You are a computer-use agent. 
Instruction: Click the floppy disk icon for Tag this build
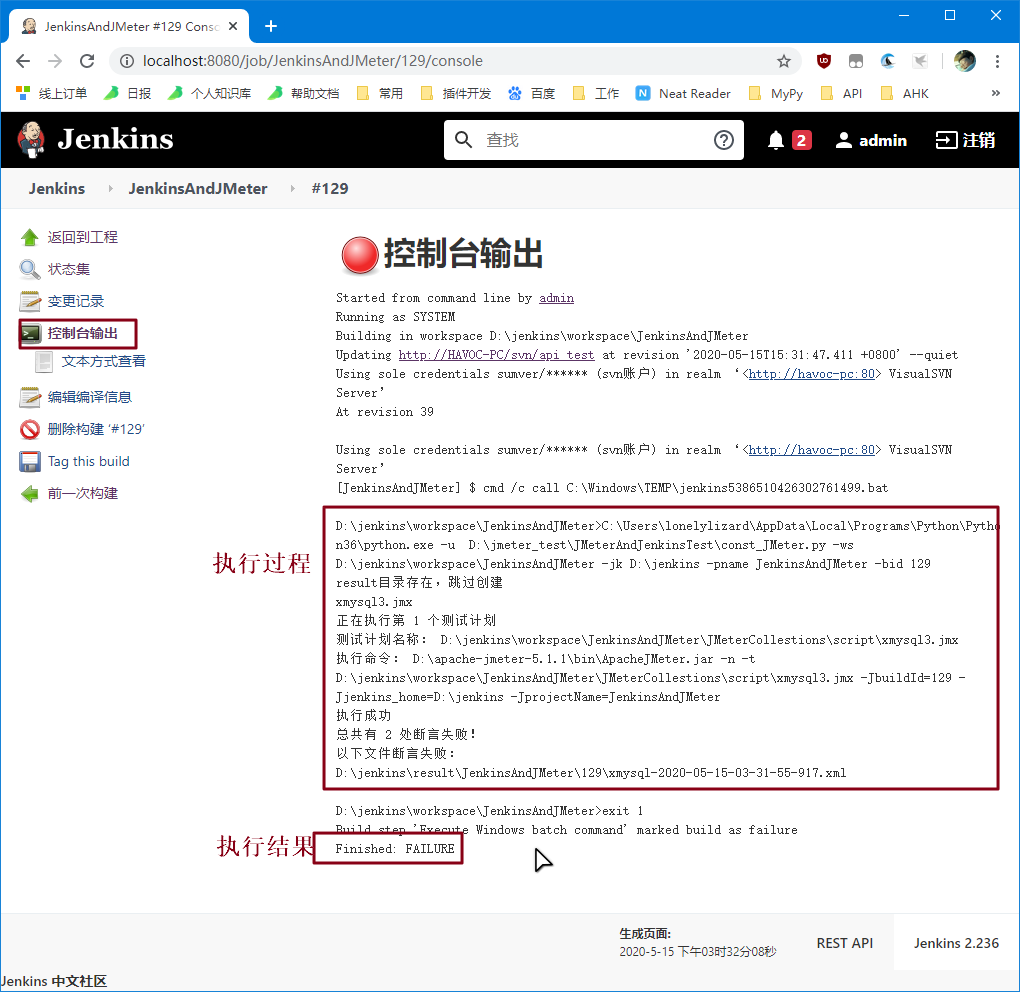tap(29, 461)
